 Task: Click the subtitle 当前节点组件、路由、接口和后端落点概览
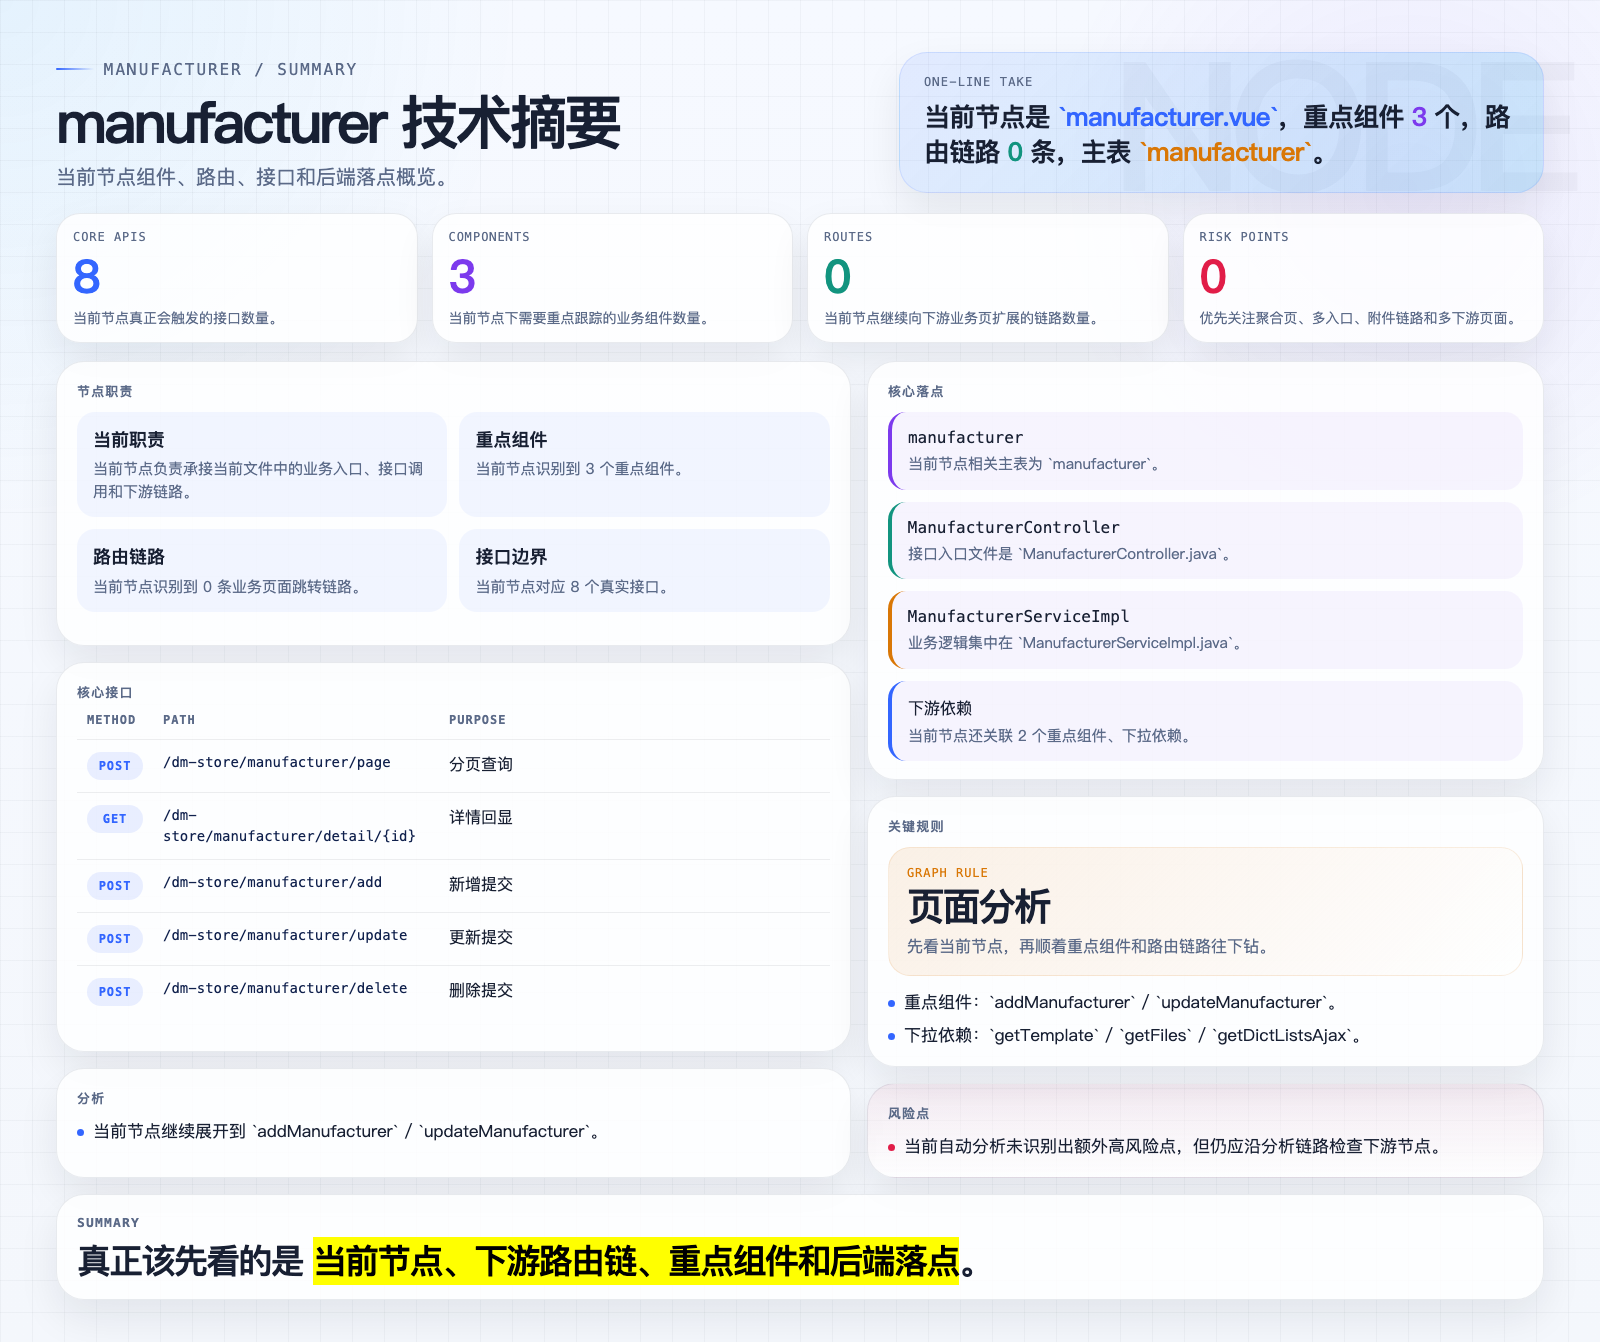pyautogui.click(x=256, y=177)
